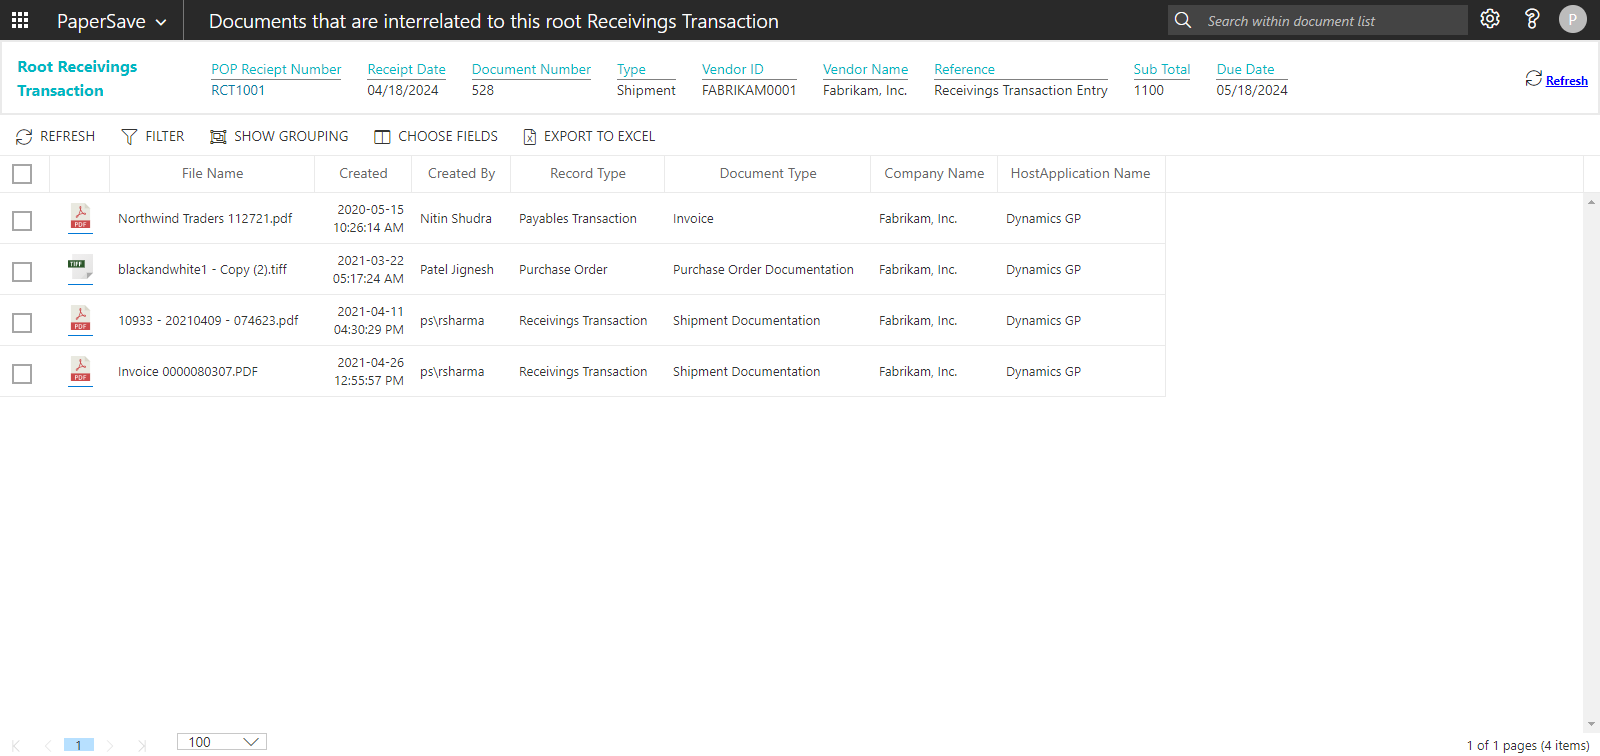
Task: Open CHOOSE FIELDS column selector
Action: click(x=436, y=136)
